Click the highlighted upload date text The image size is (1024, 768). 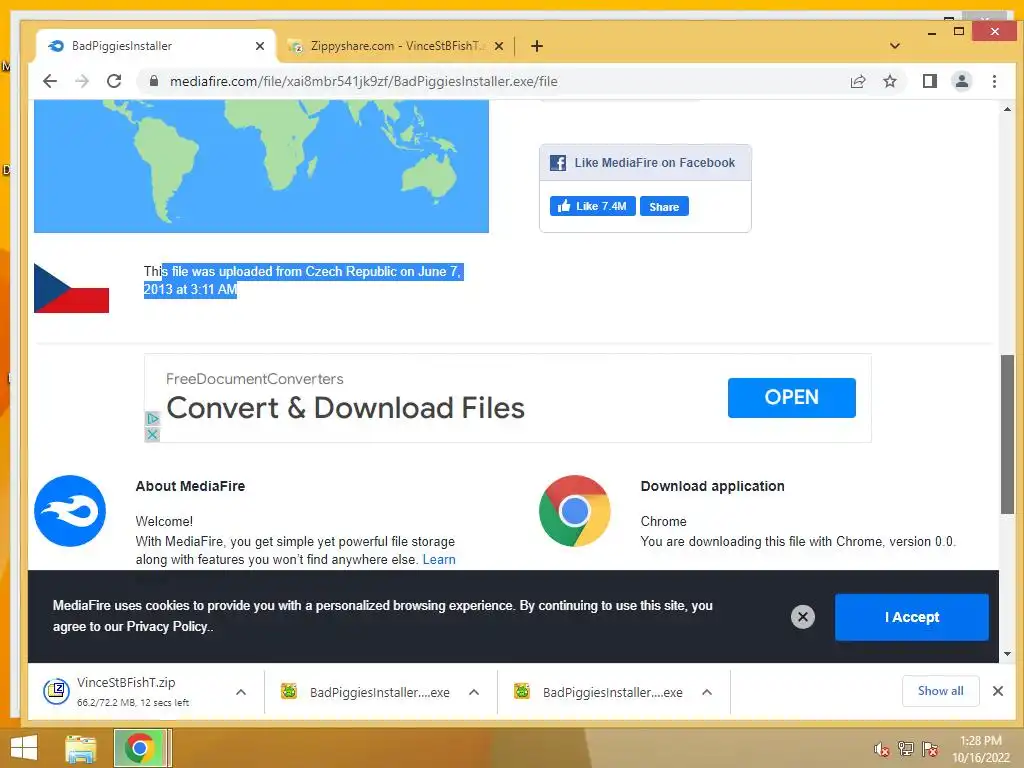304,280
